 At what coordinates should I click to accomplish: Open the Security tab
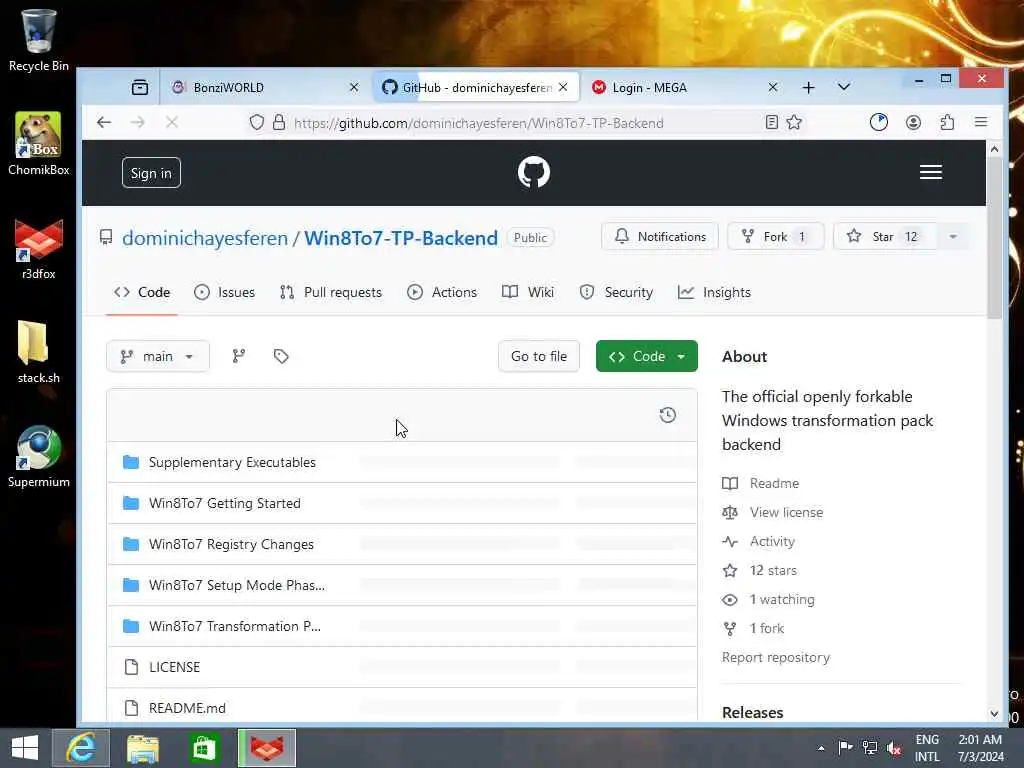616,292
